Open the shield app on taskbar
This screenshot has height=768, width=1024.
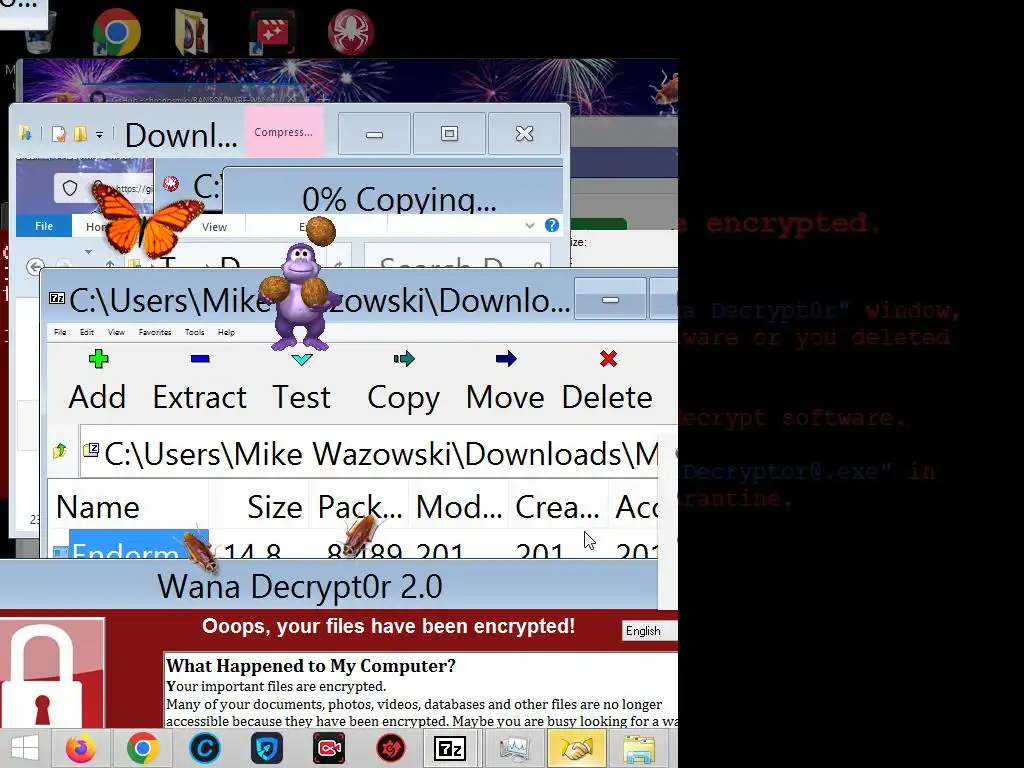pos(266,748)
